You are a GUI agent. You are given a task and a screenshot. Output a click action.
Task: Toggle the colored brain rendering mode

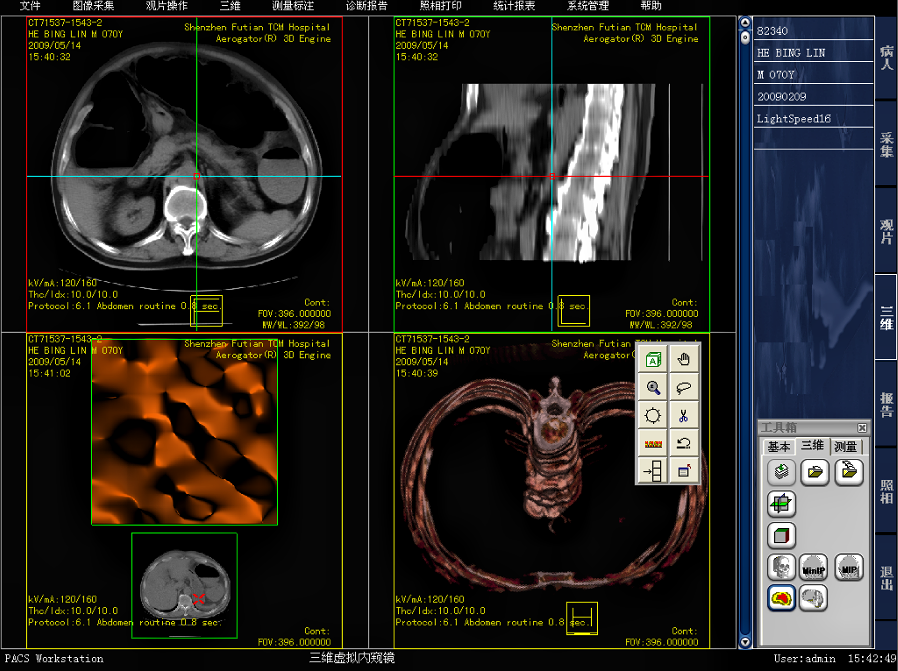pyautogui.click(x=781, y=598)
